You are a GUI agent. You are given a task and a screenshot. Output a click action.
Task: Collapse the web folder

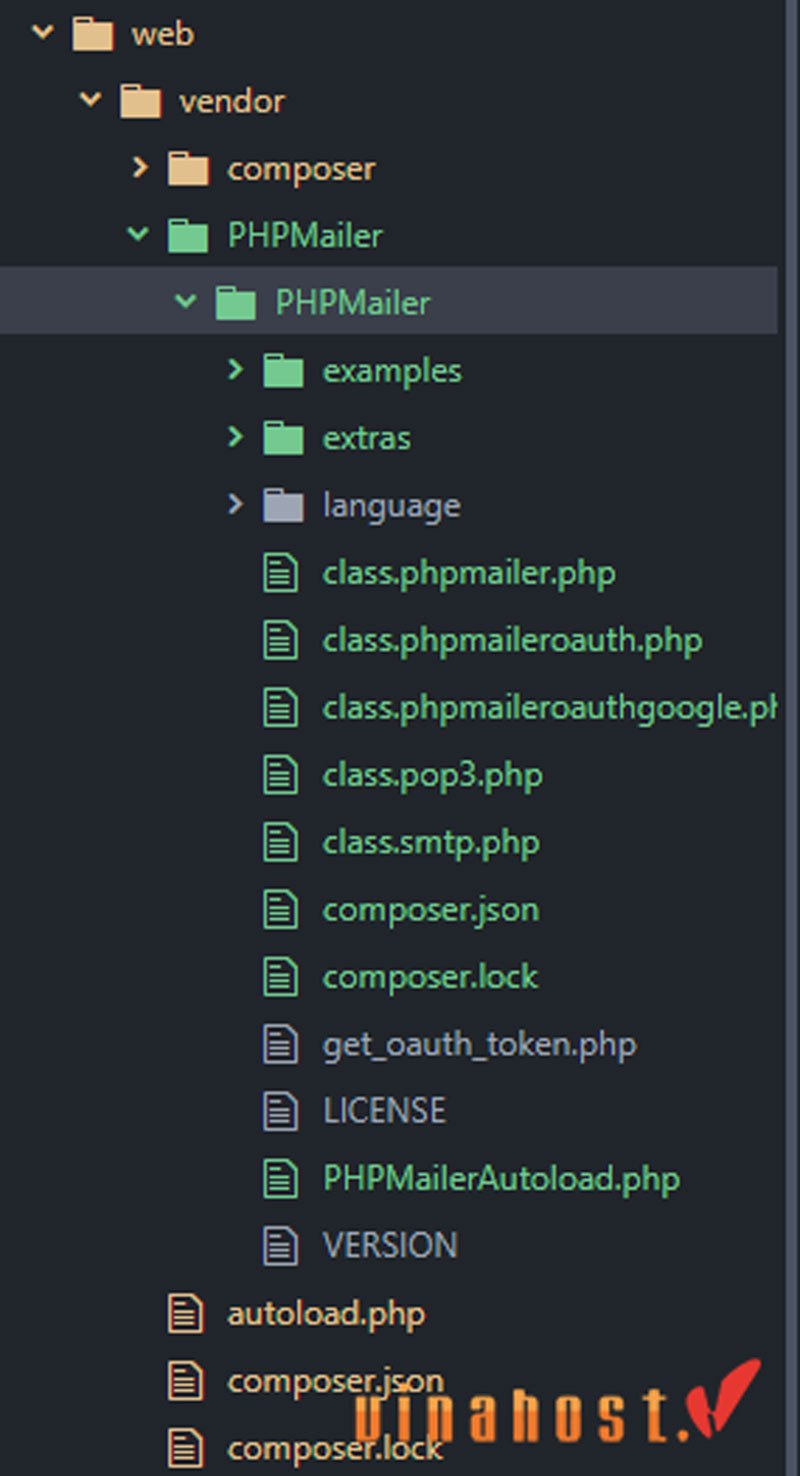point(41,33)
